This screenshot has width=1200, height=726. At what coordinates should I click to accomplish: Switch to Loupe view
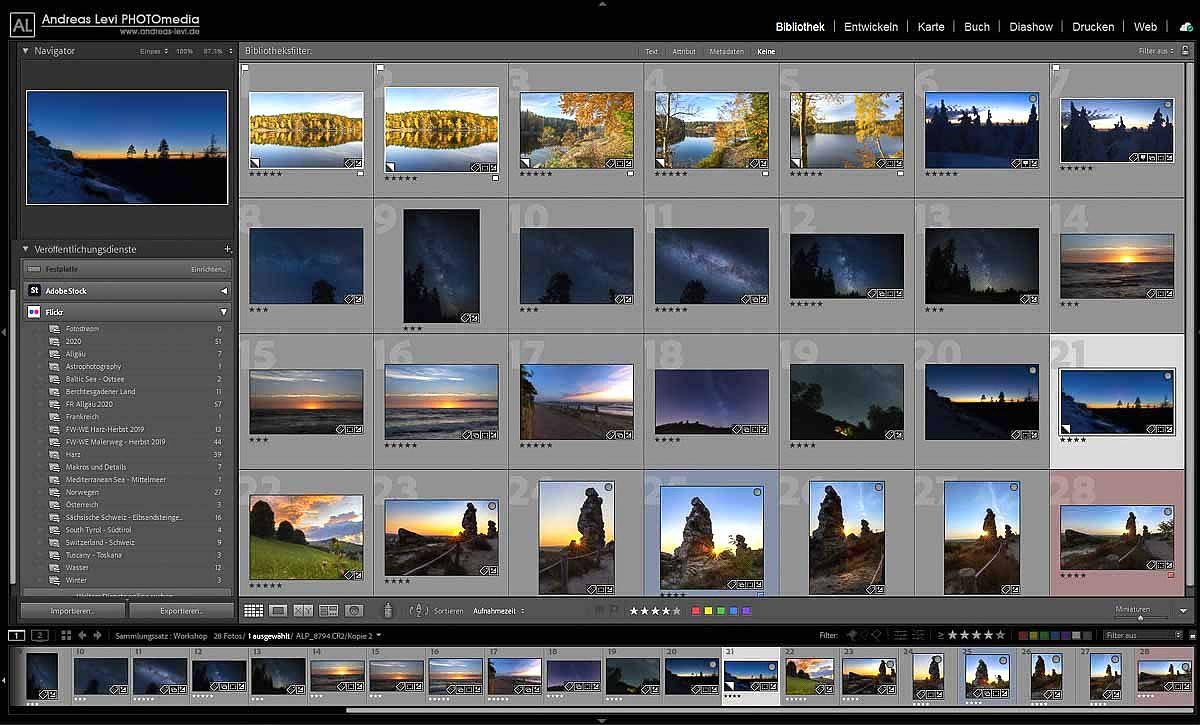278,610
